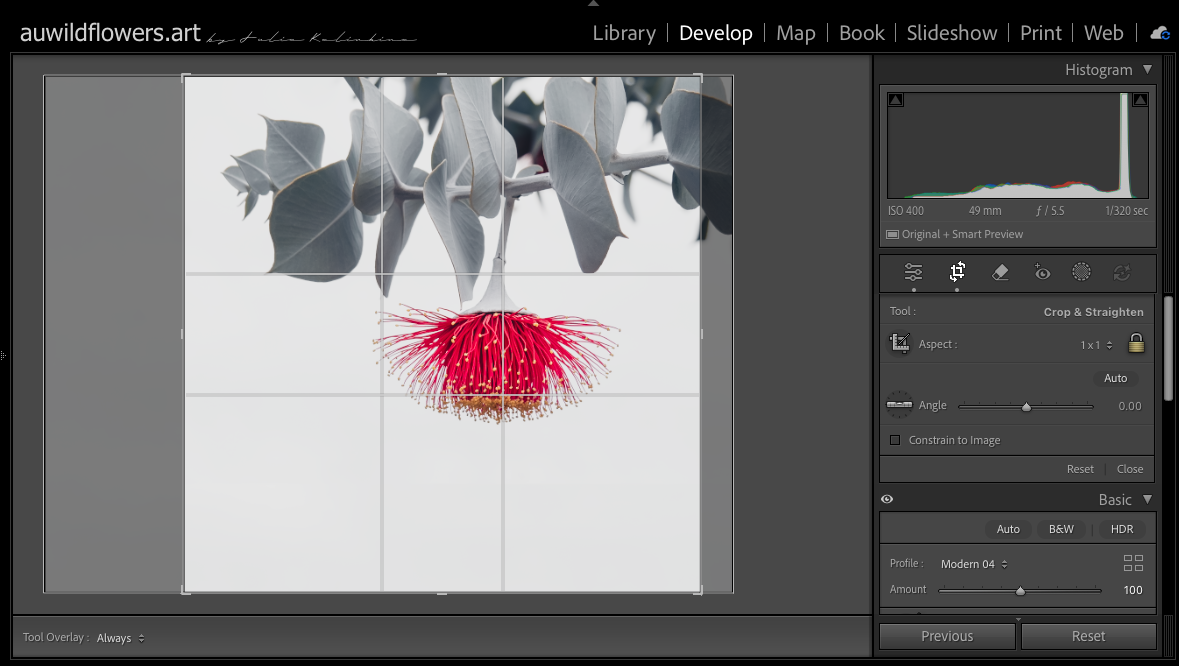Open the Web module
Viewport: 1179px width, 666px height.
tap(1103, 33)
